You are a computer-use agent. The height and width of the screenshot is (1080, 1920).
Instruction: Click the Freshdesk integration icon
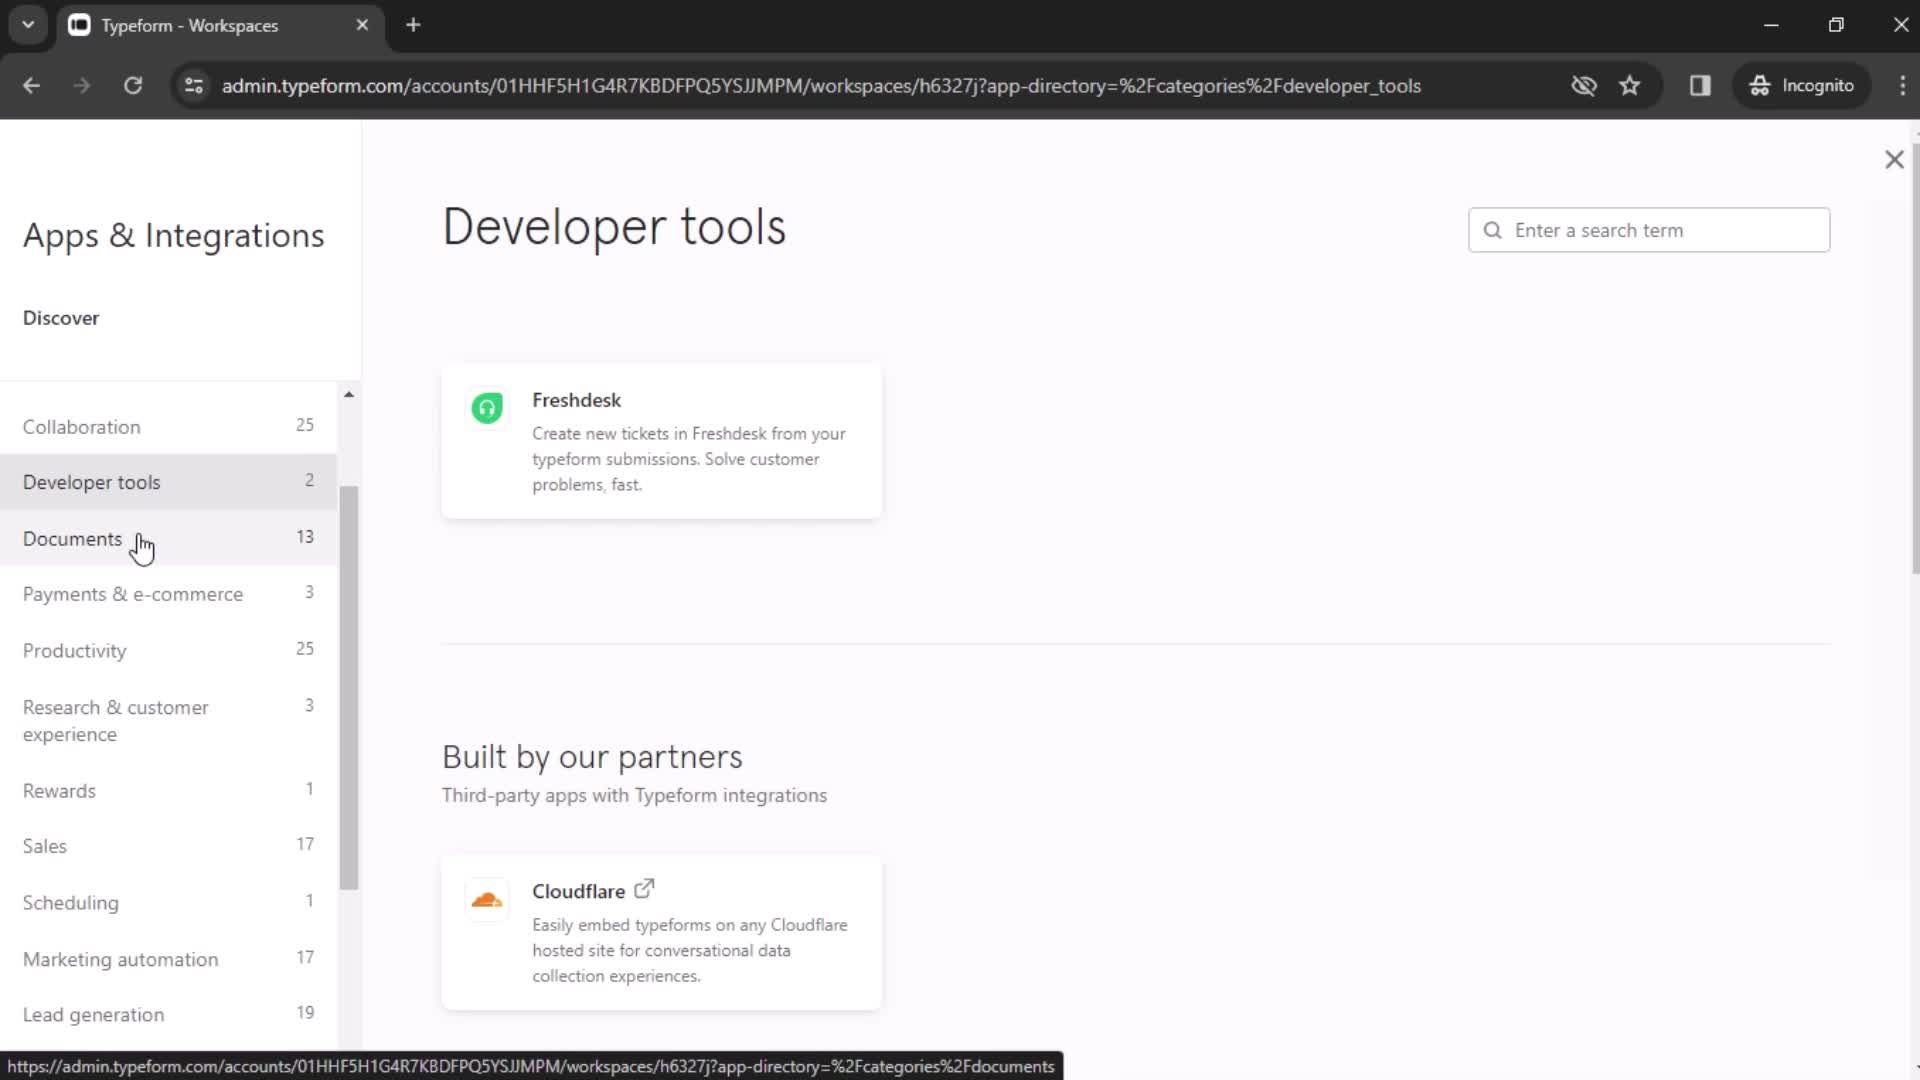(488, 407)
